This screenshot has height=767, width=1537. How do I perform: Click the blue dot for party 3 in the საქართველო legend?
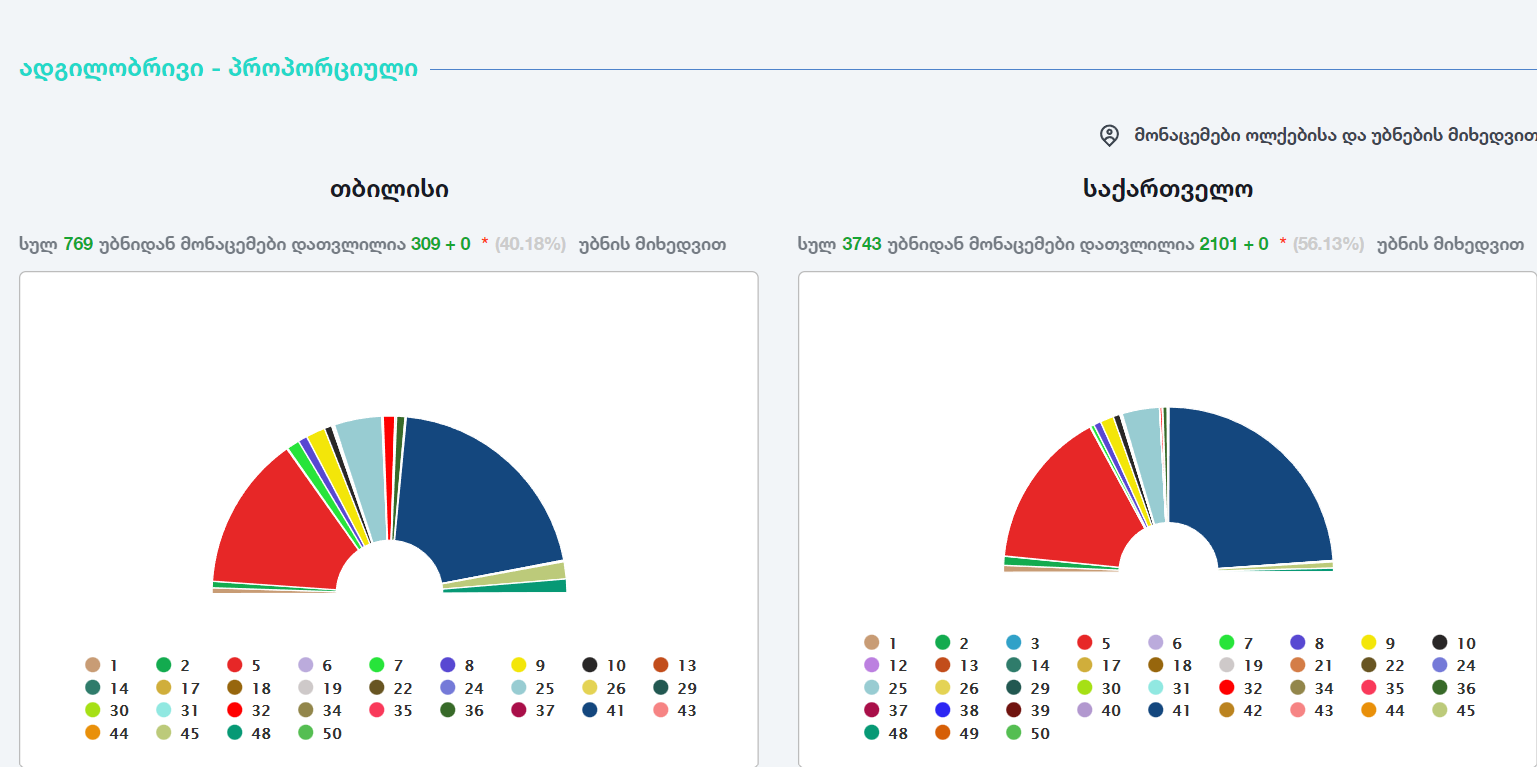tap(1014, 643)
